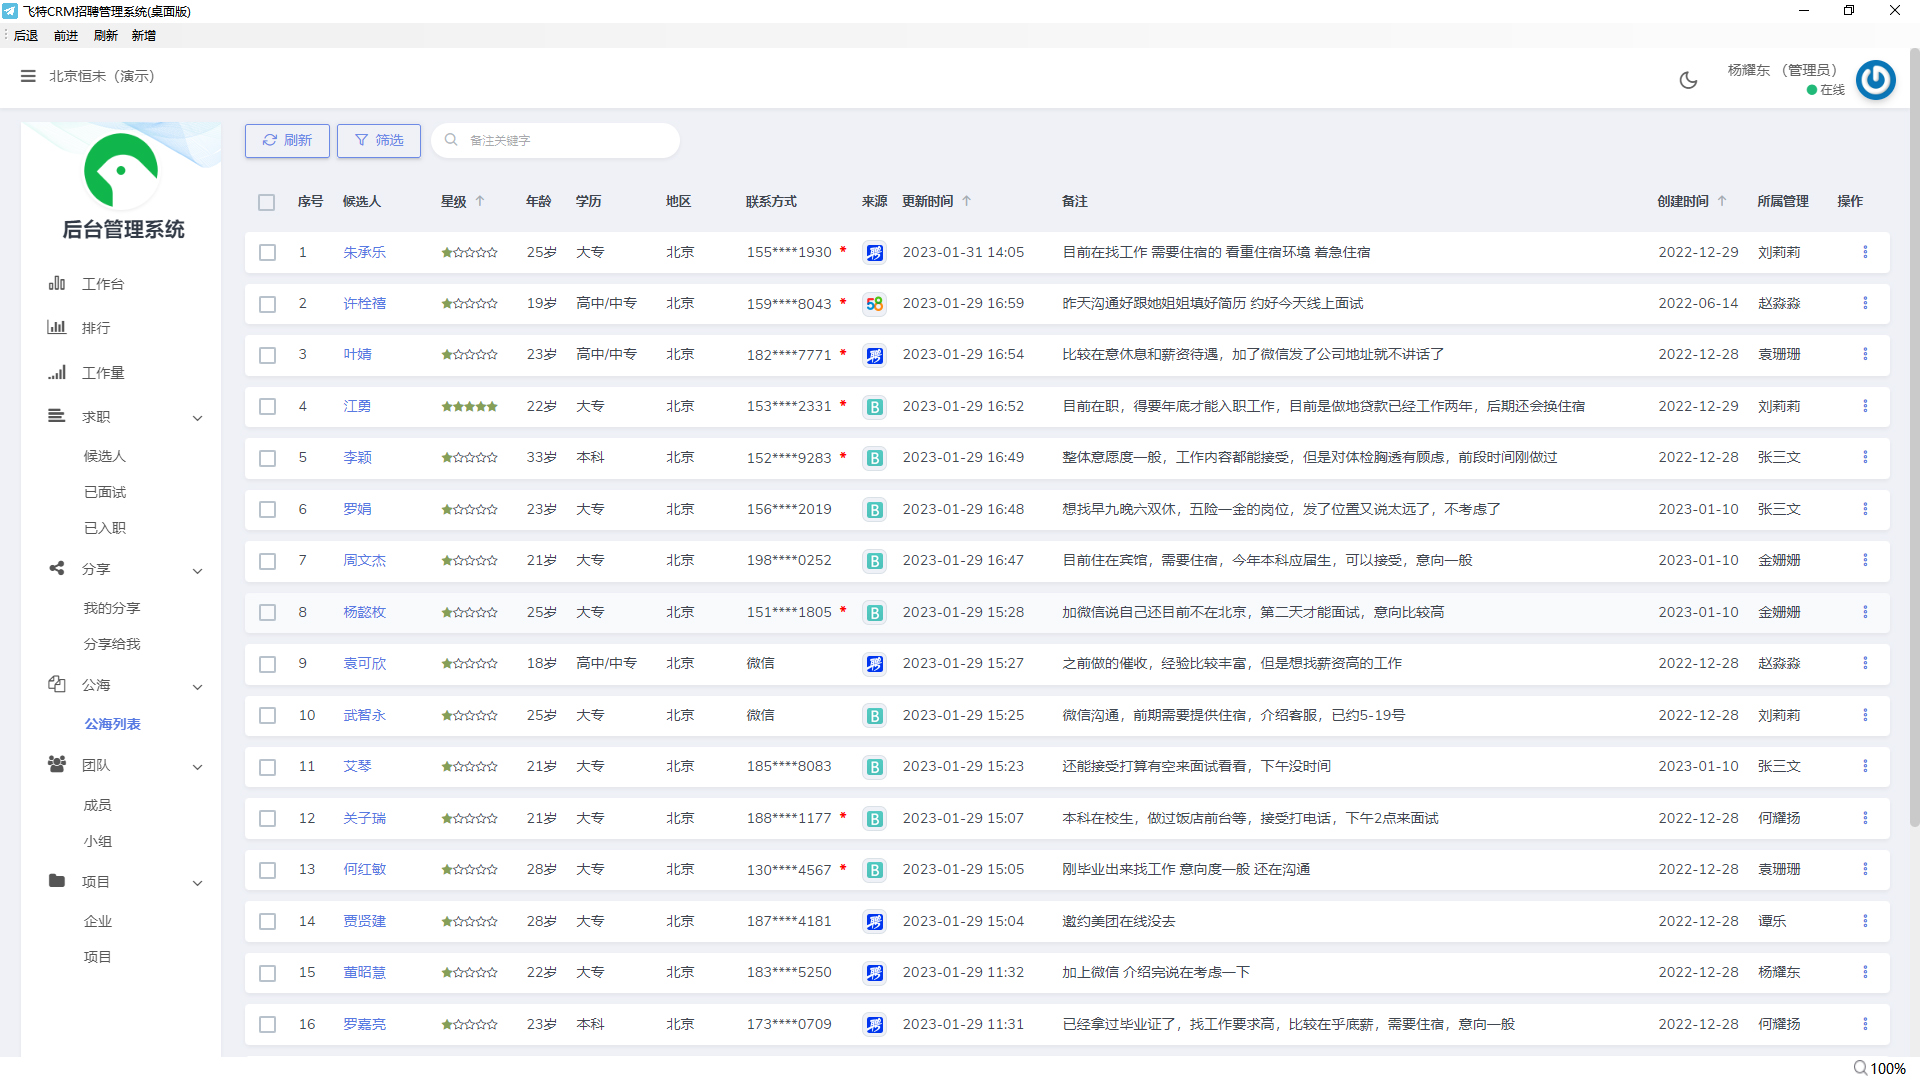
Task: Check the select-all header checkbox
Action: (266, 202)
